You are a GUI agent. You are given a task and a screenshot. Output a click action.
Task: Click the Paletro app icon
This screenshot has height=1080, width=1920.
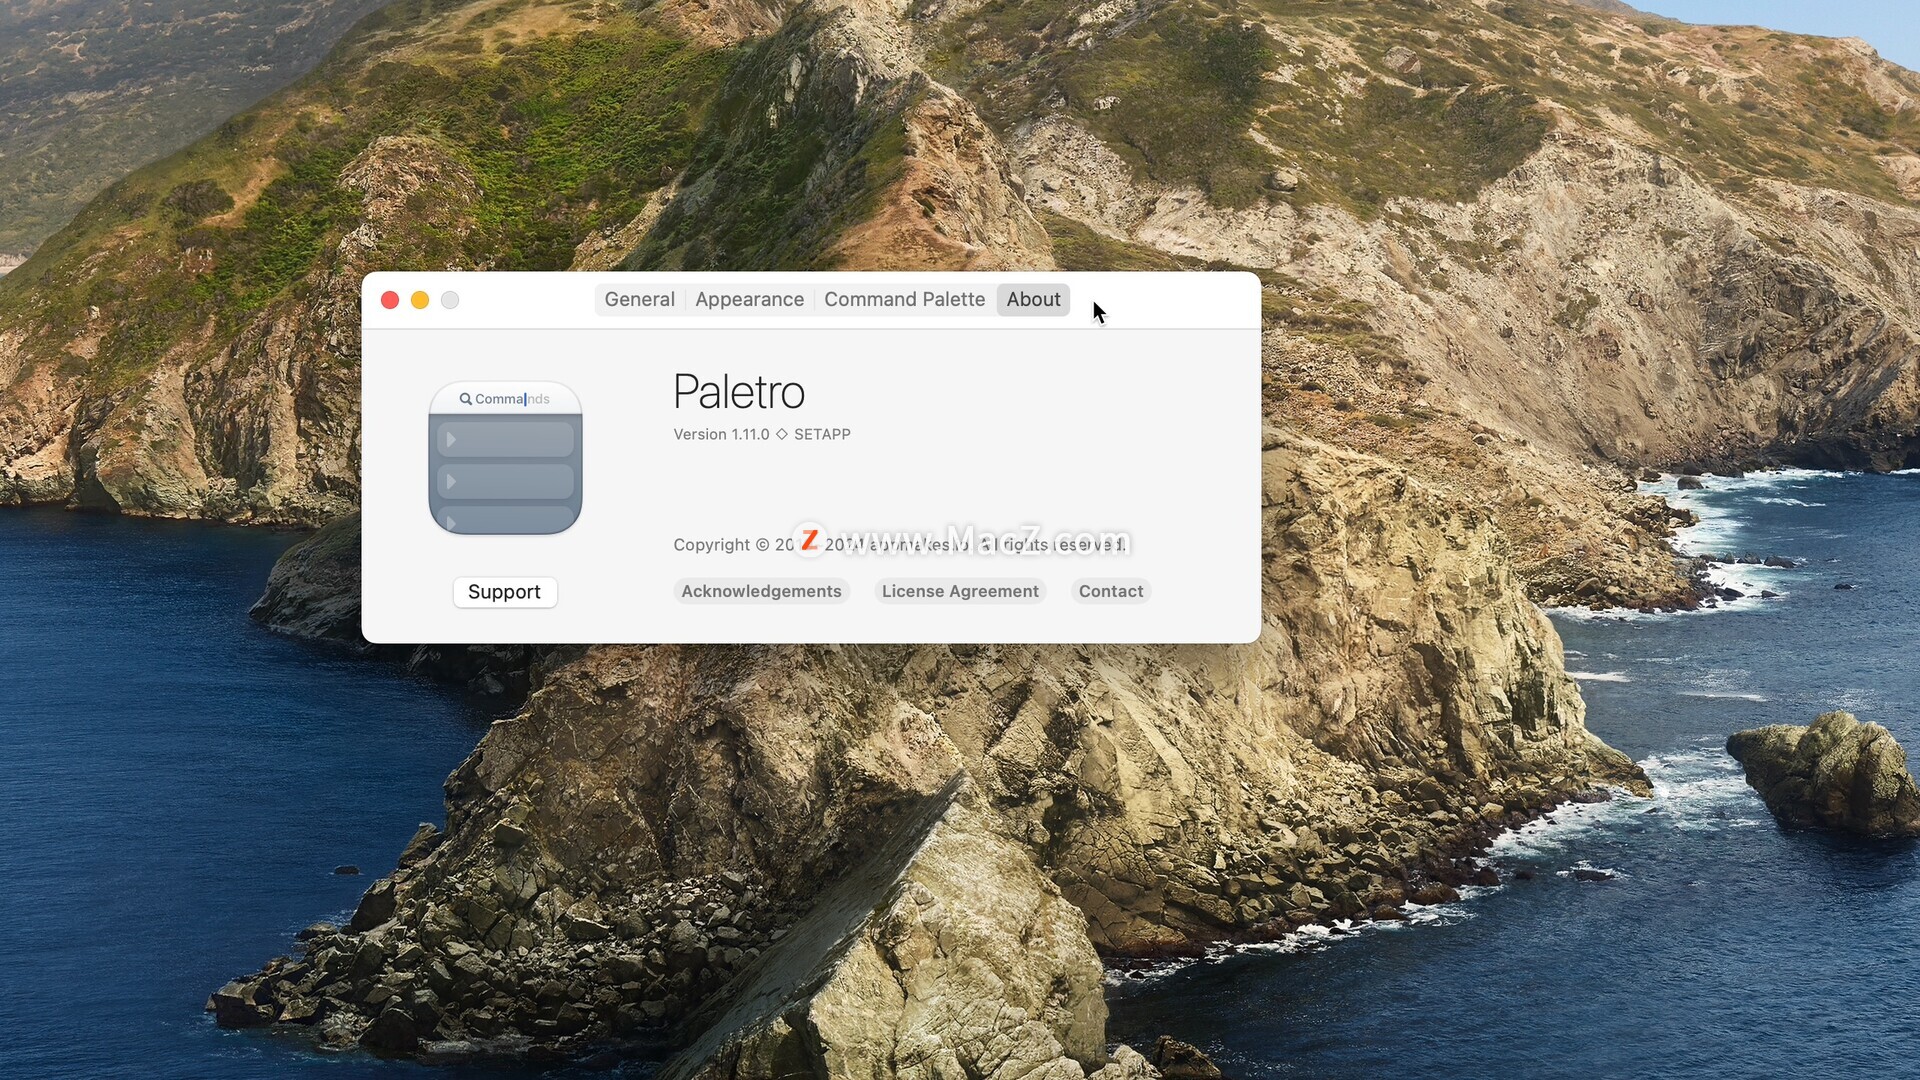[x=505, y=458]
